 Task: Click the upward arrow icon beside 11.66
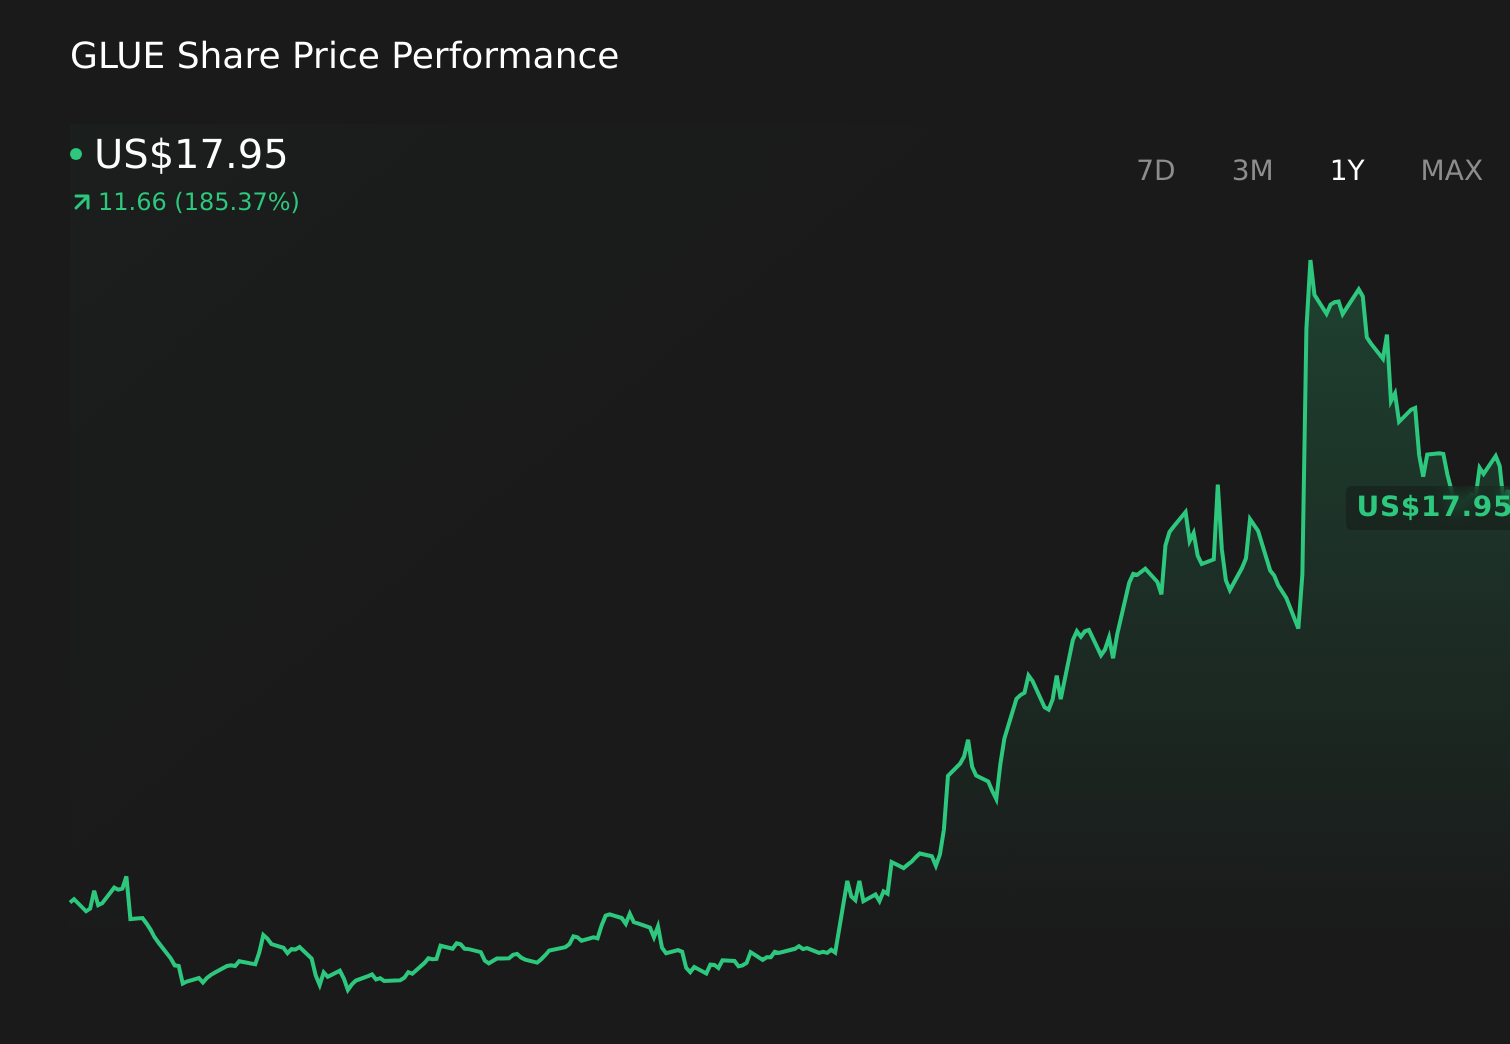click(82, 203)
